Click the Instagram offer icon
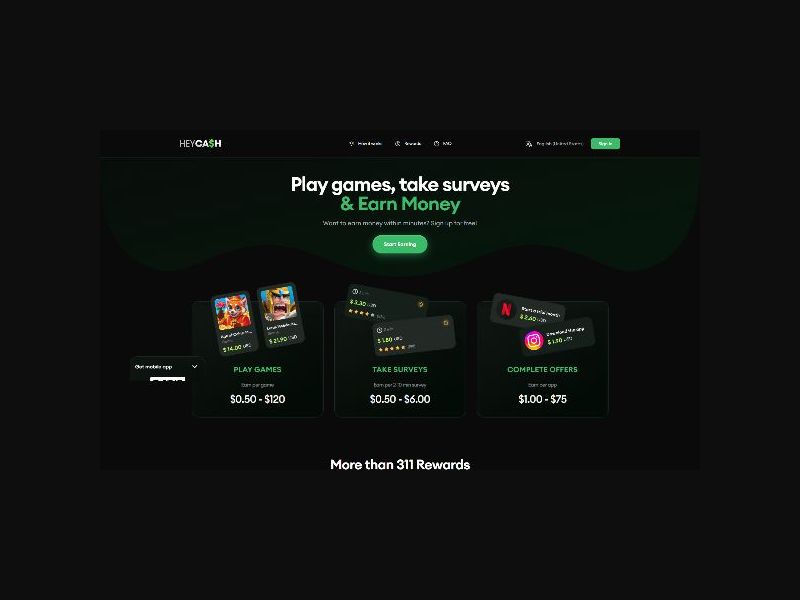 [x=534, y=340]
